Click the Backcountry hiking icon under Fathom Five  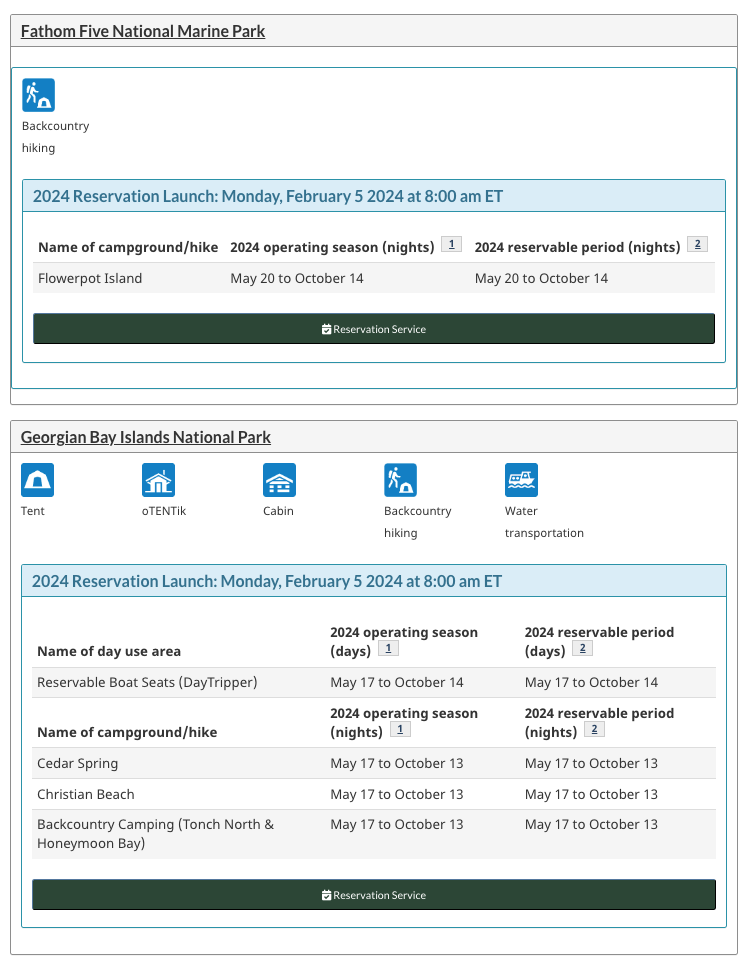coord(39,95)
